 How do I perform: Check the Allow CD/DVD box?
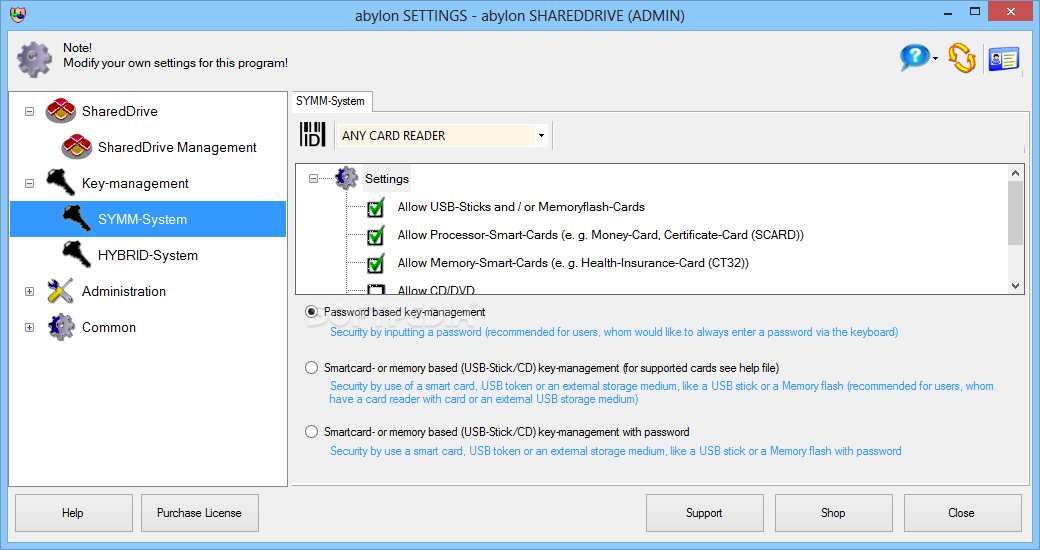pos(376,289)
